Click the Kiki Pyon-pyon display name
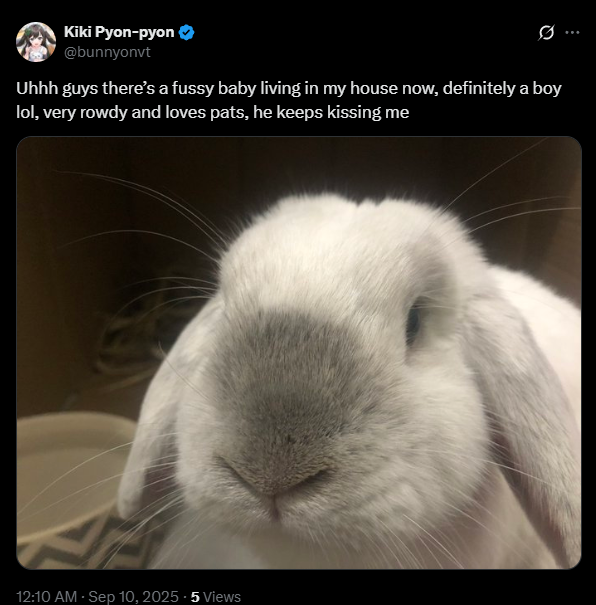The height and width of the screenshot is (605, 596). tap(119, 32)
